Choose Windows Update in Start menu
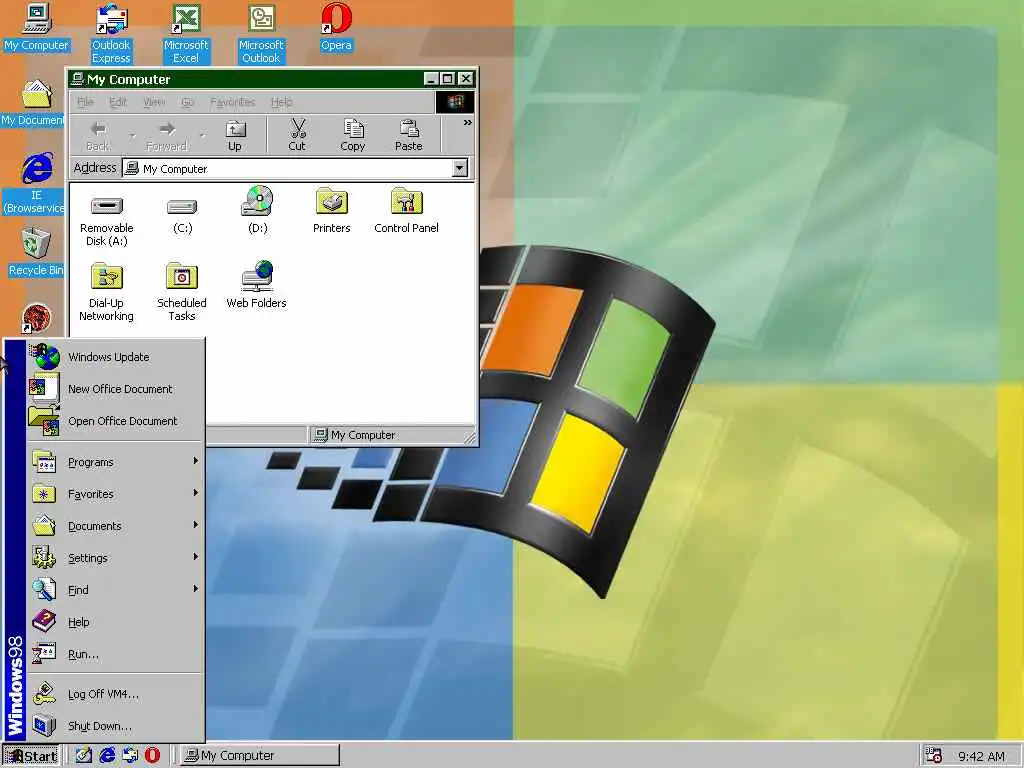 (x=116, y=357)
